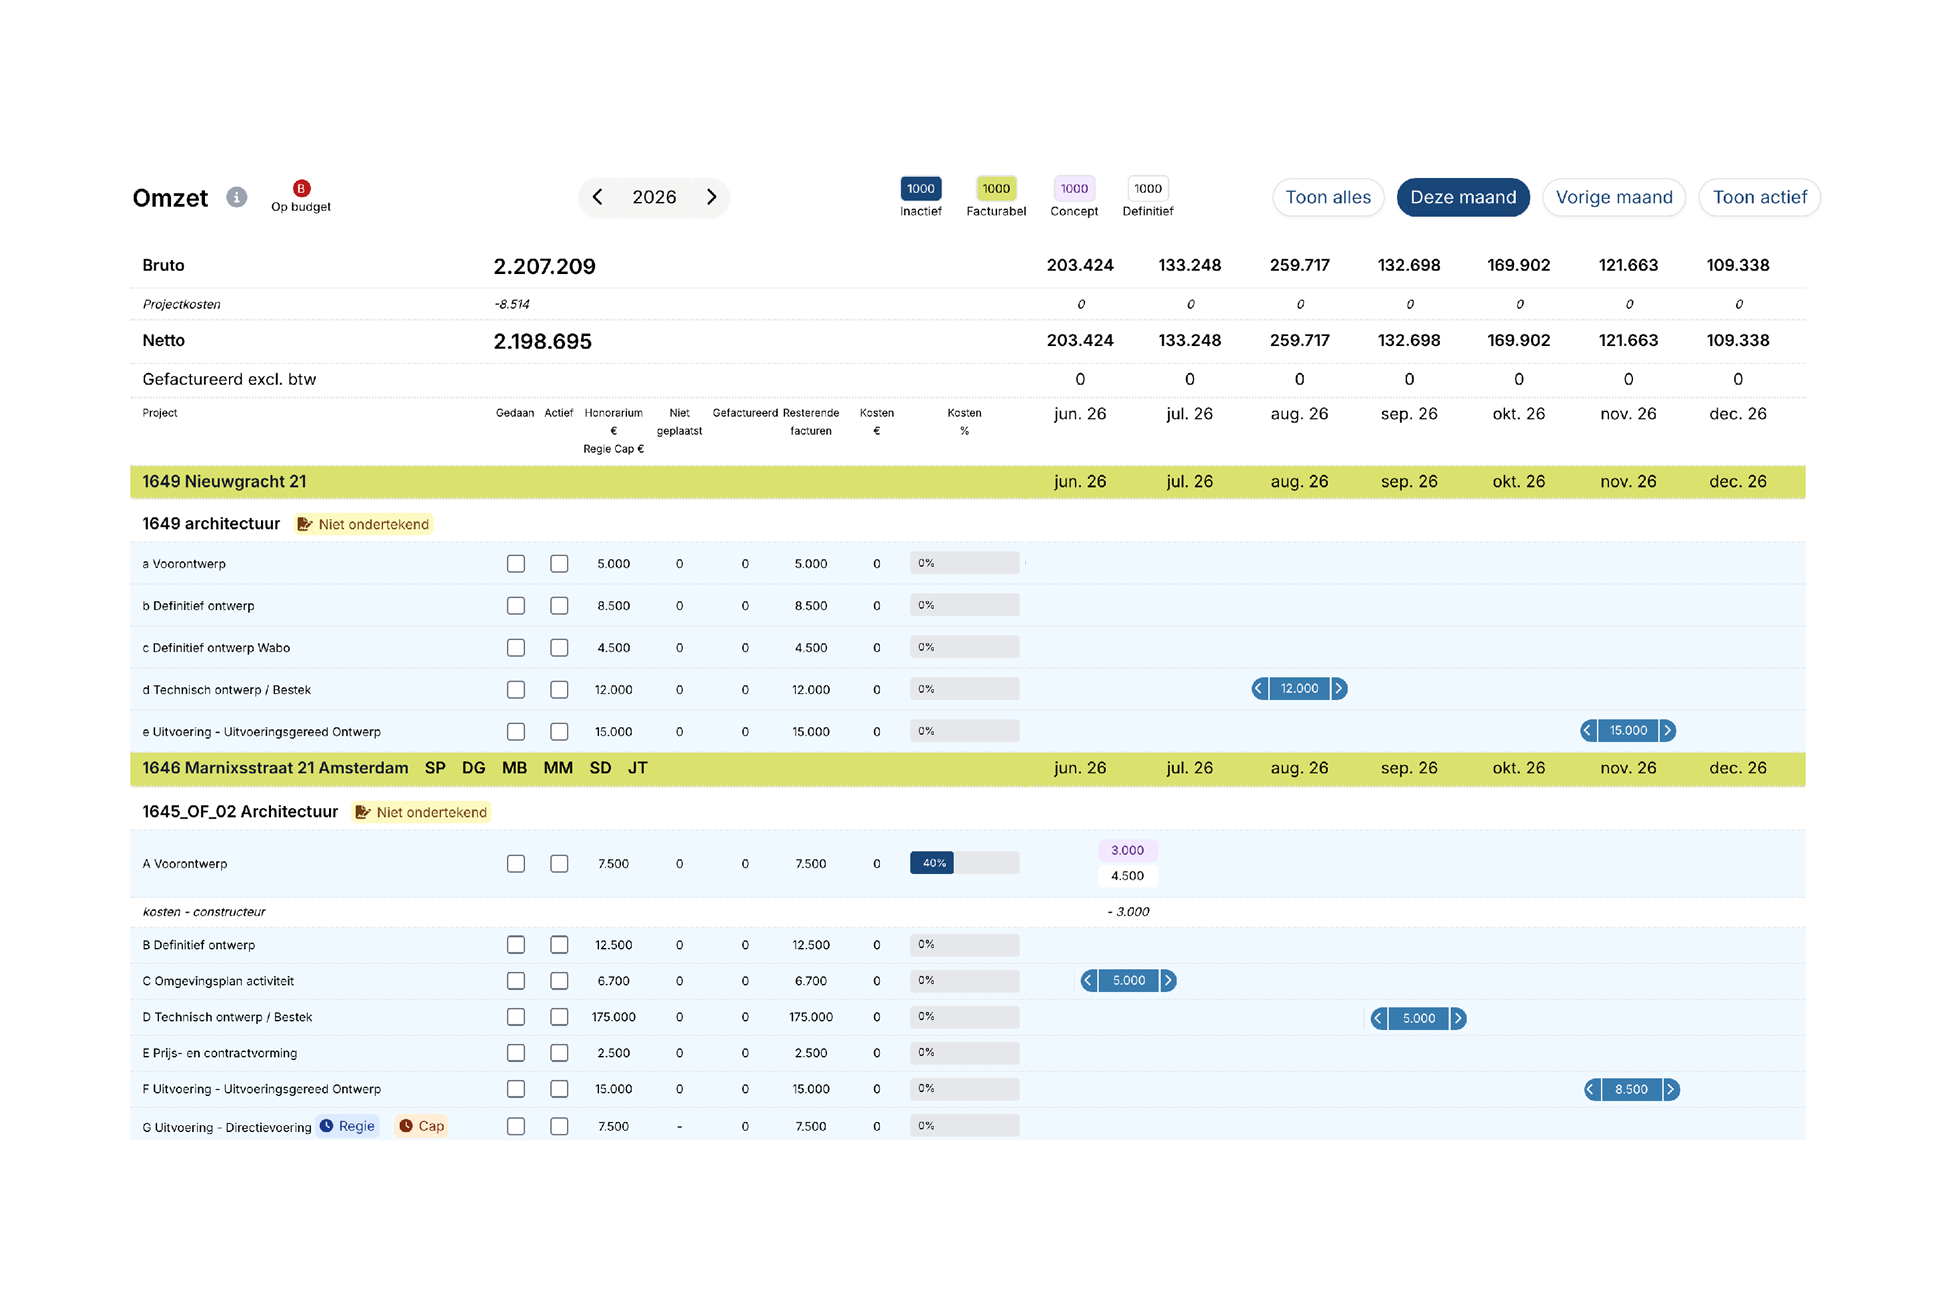
Task: Click the 1649 architectuur section title
Action: 211,524
